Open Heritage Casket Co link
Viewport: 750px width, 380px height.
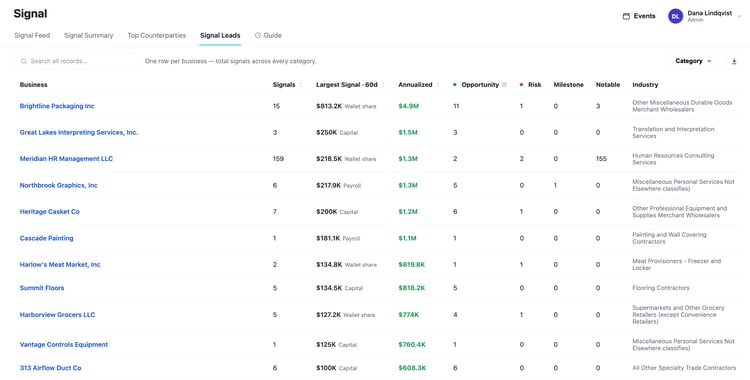pyautogui.click(x=50, y=212)
